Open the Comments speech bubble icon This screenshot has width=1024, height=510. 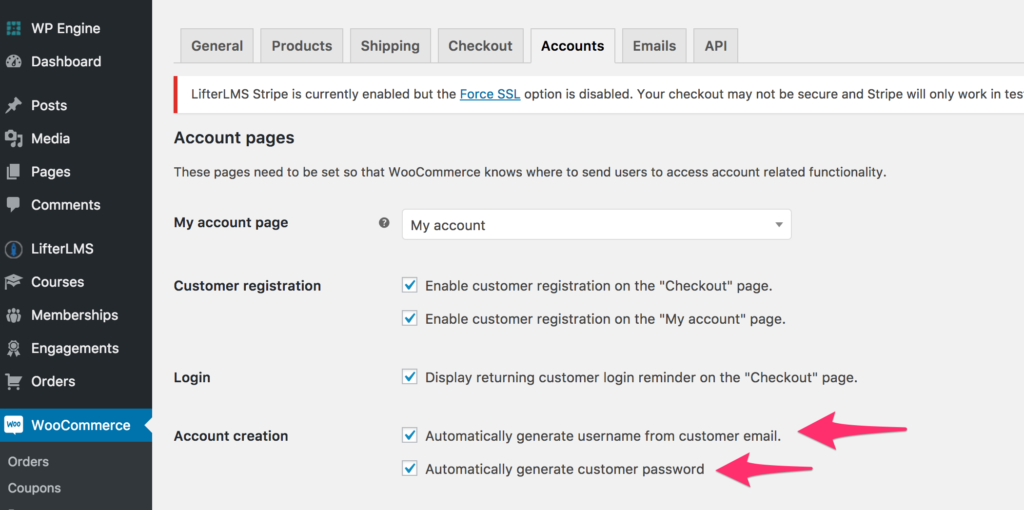(13, 204)
